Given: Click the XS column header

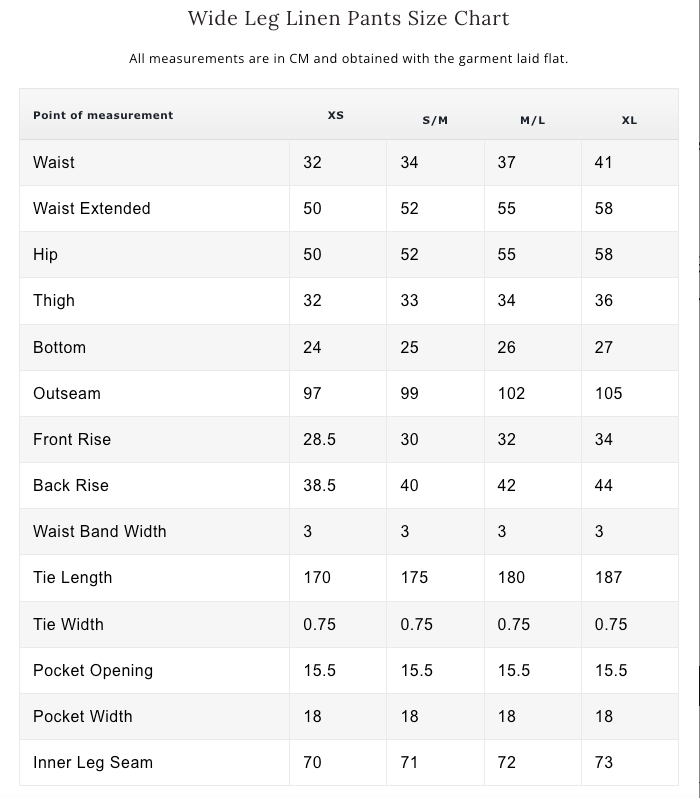Looking at the screenshot, I should [x=335, y=115].
